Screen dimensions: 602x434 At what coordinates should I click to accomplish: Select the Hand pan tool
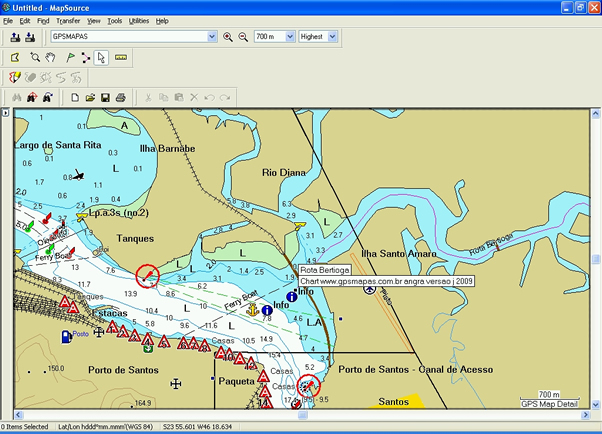click(x=49, y=58)
